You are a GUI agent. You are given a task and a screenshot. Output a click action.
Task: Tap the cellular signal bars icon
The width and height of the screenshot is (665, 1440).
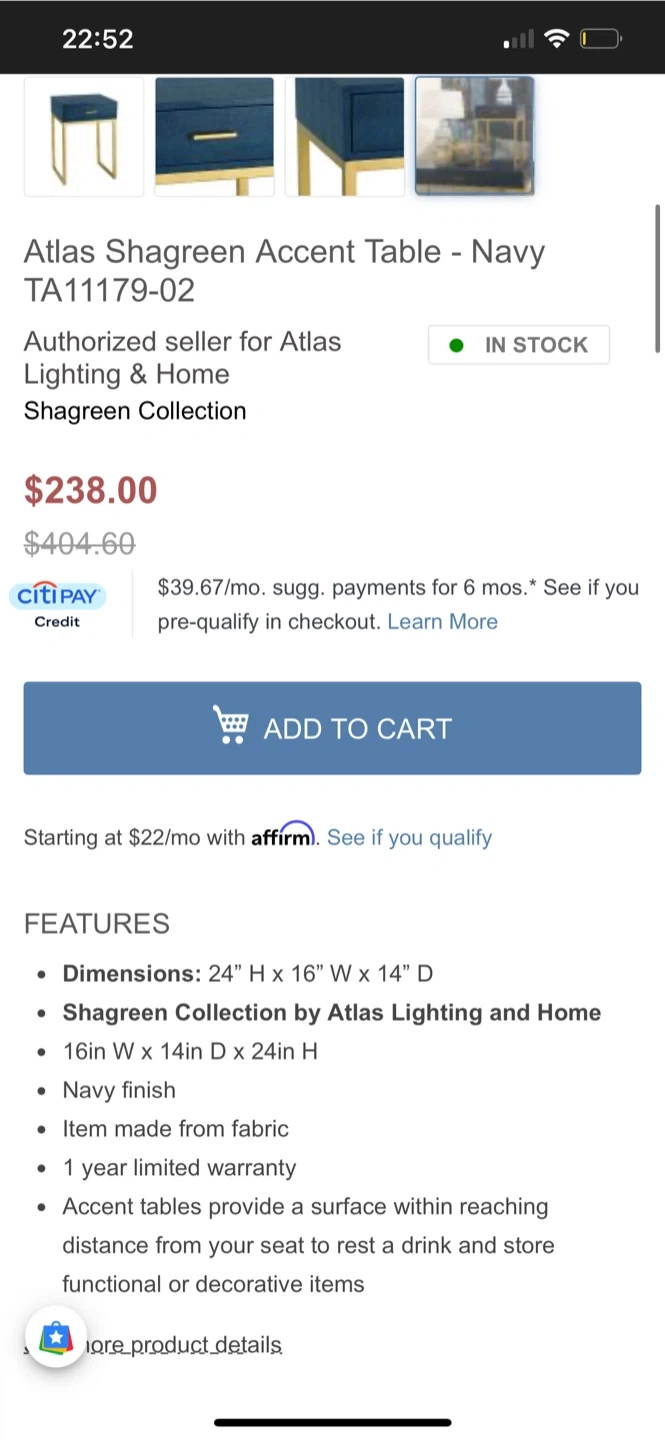click(x=518, y=40)
